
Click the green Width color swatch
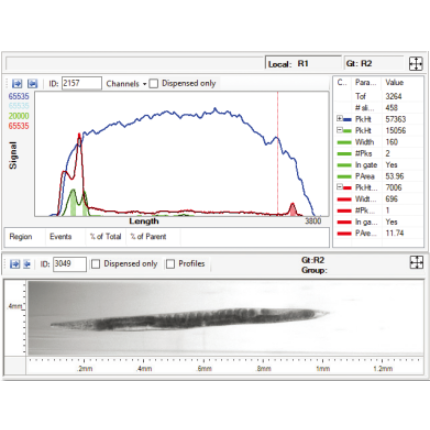pos(344,142)
